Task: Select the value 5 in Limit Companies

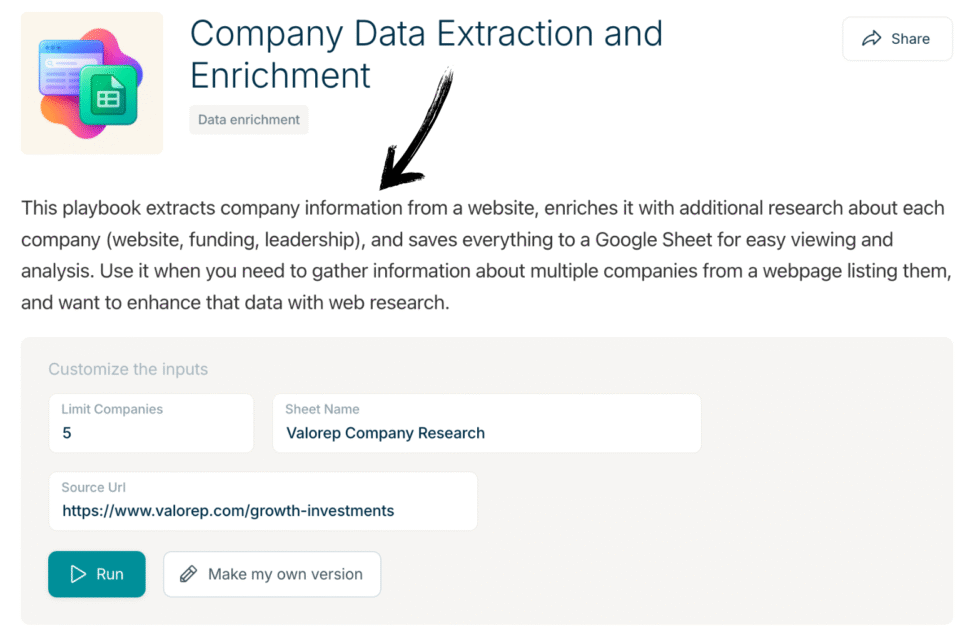Action: (x=67, y=433)
